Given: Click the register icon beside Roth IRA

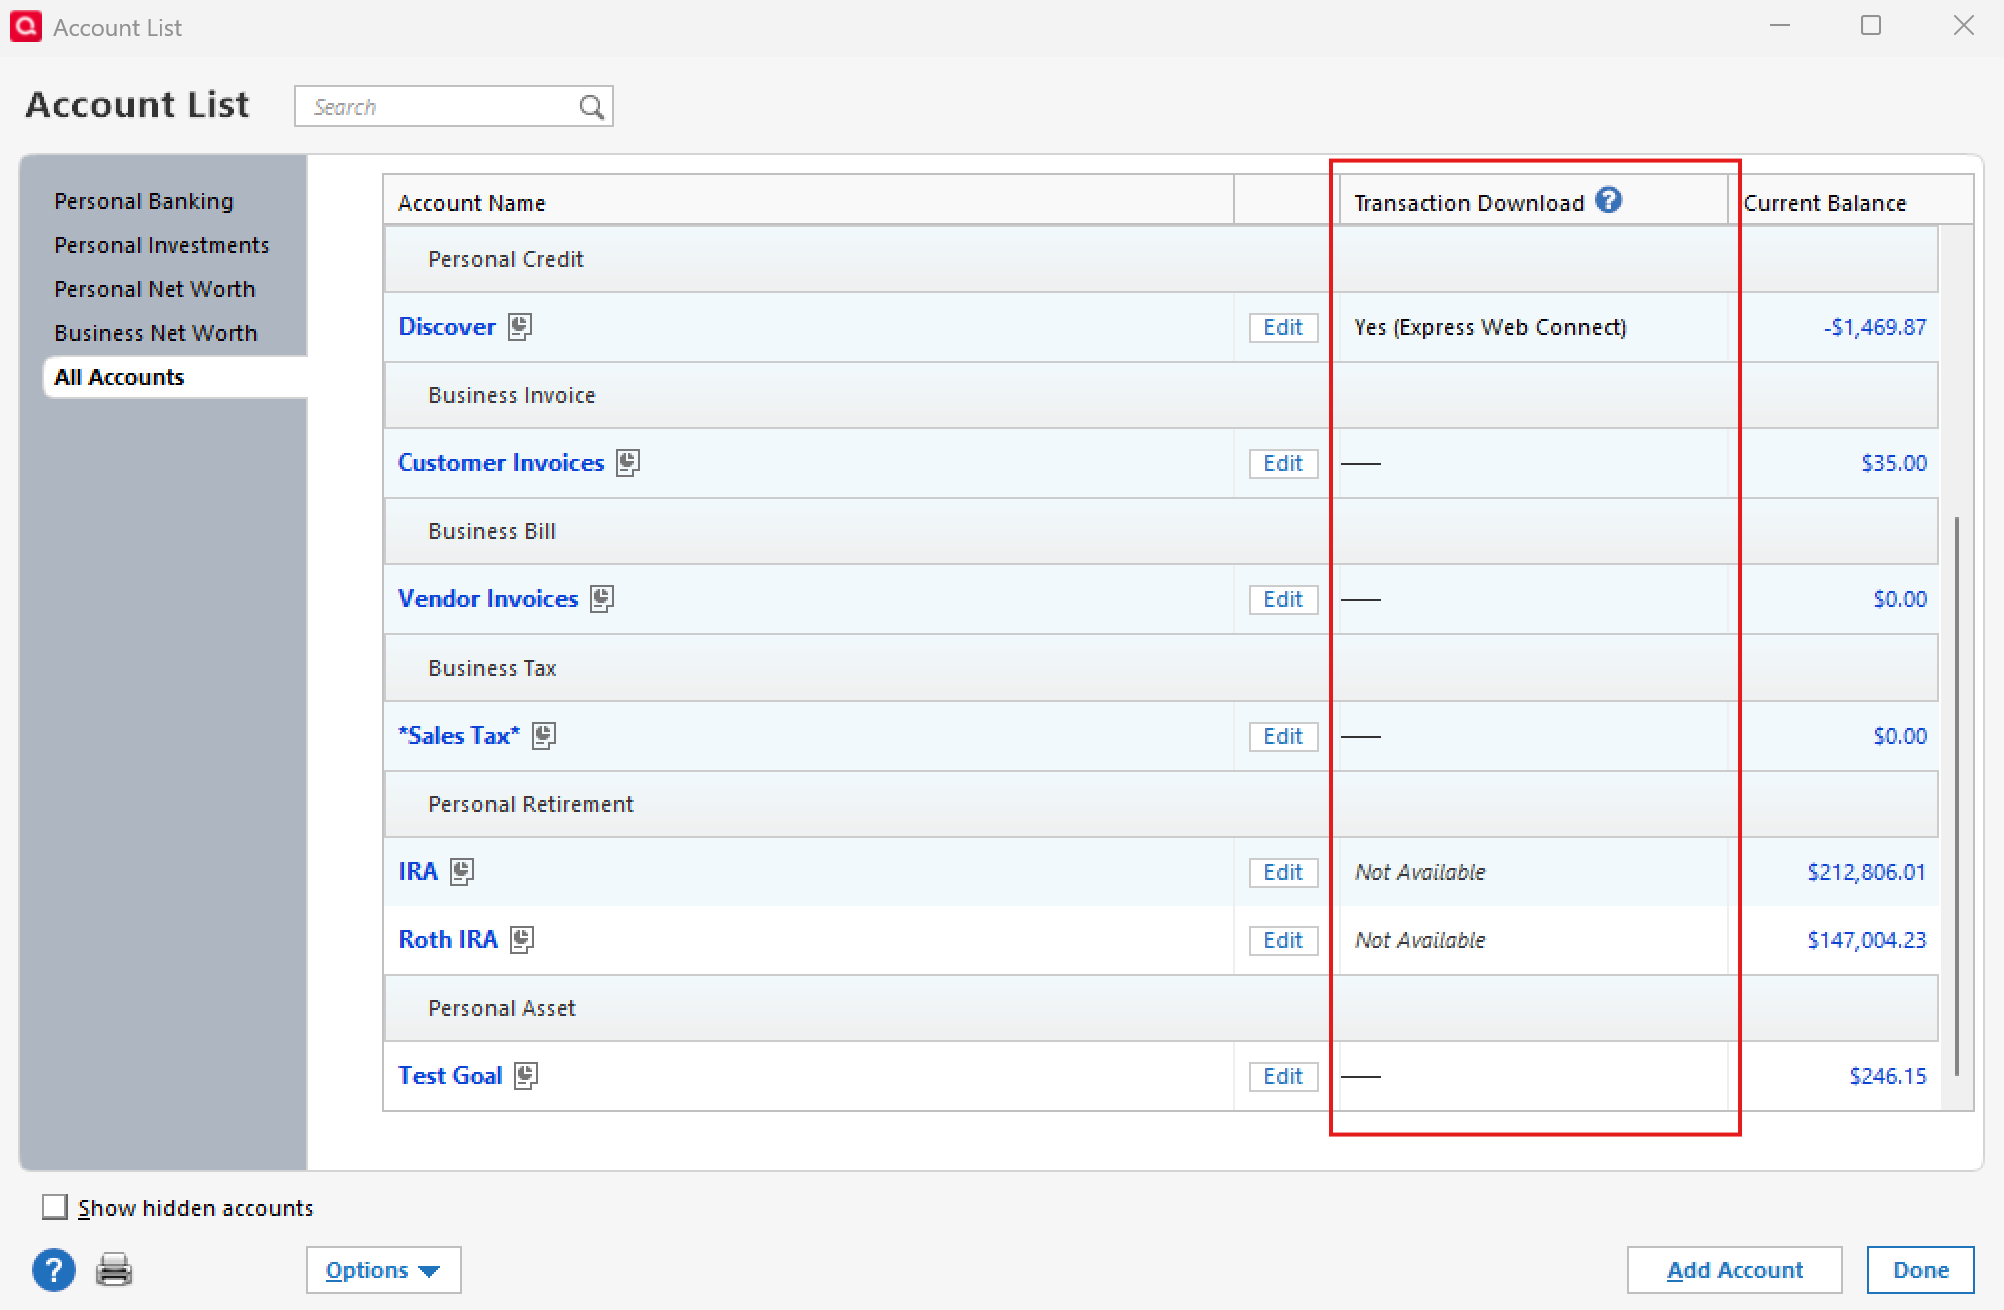Looking at the screenshot, I should [521, 940].
